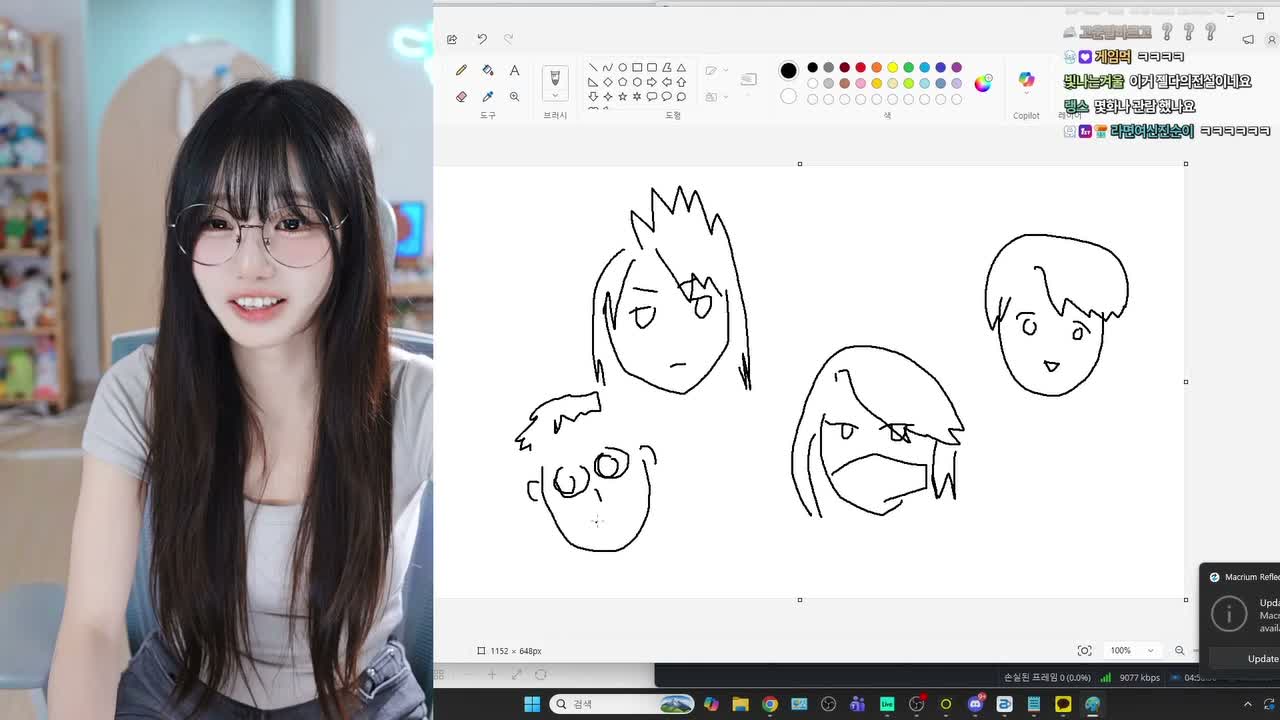Select the Eraser tool
This screenshot has height=720, width=1280.
point(461,97)
